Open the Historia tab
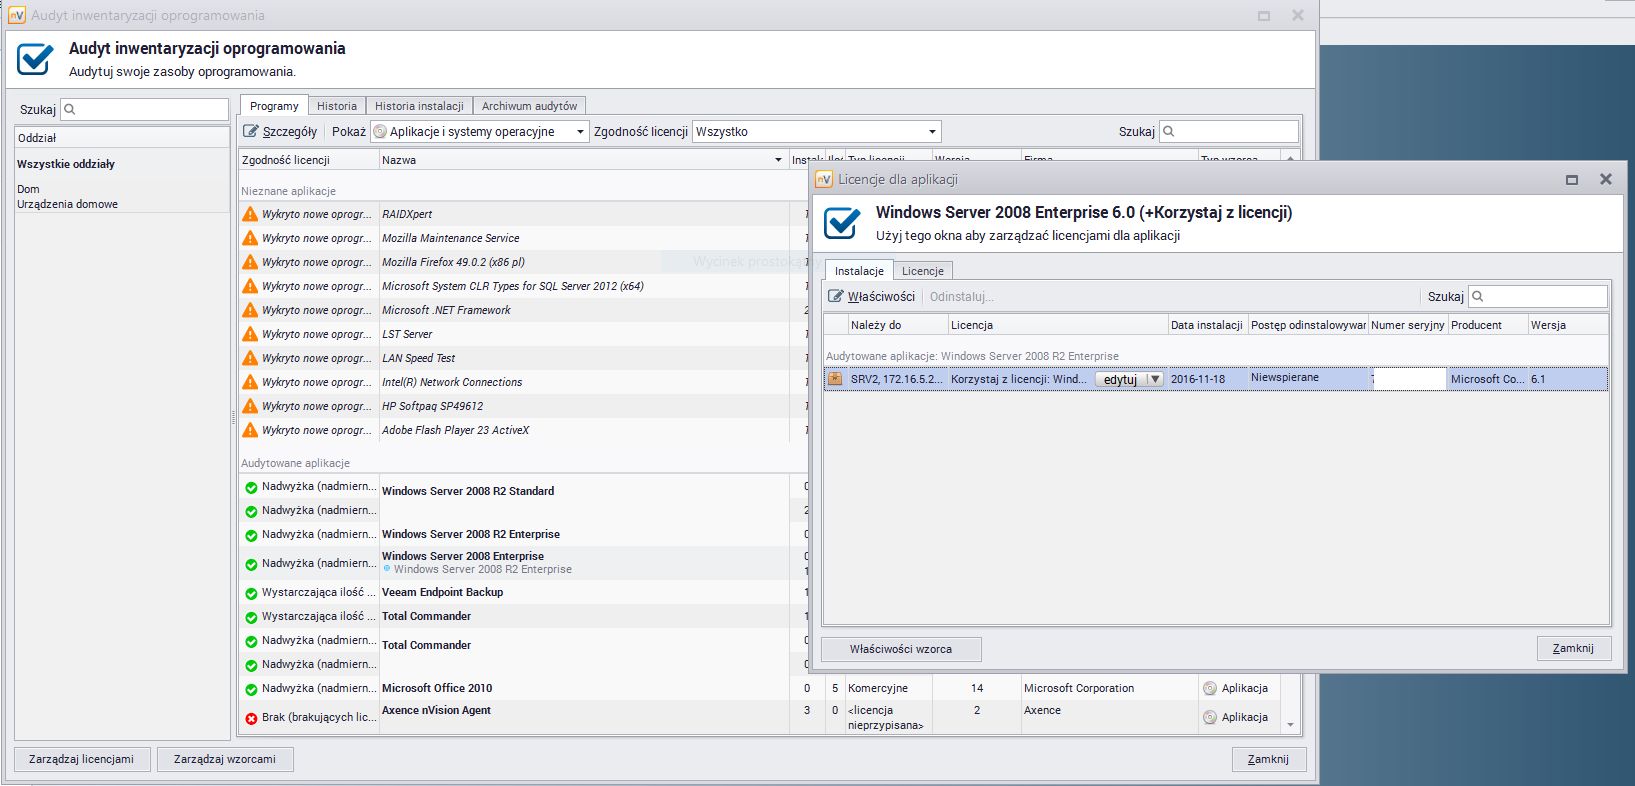This screenshot has height=786, width=1635. tap(337, 106)
